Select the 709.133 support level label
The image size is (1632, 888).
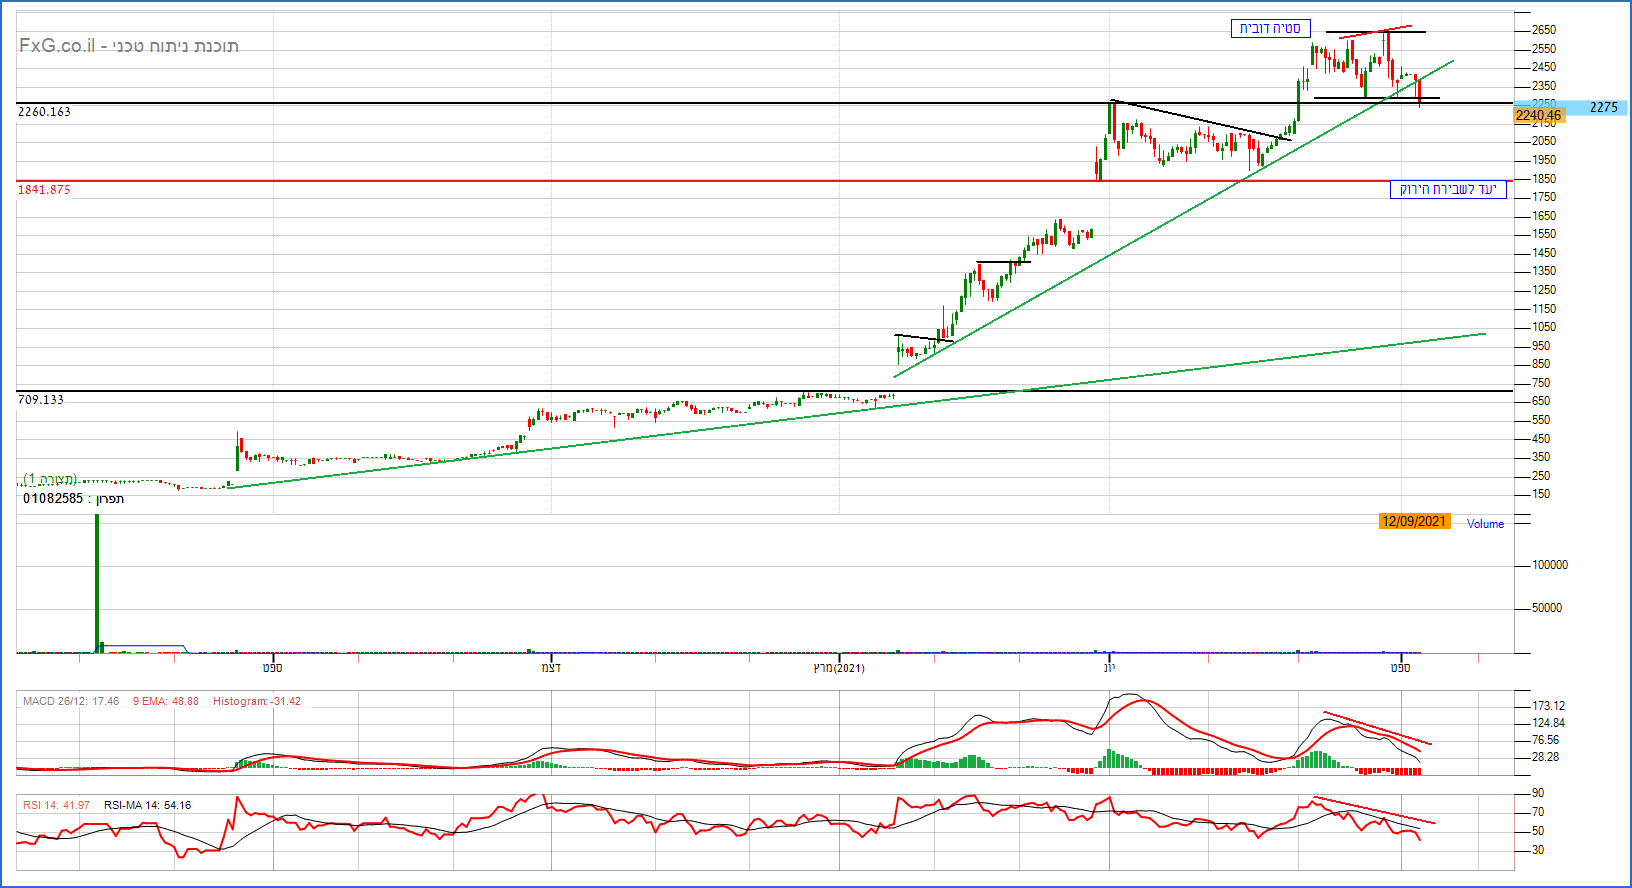41,400
